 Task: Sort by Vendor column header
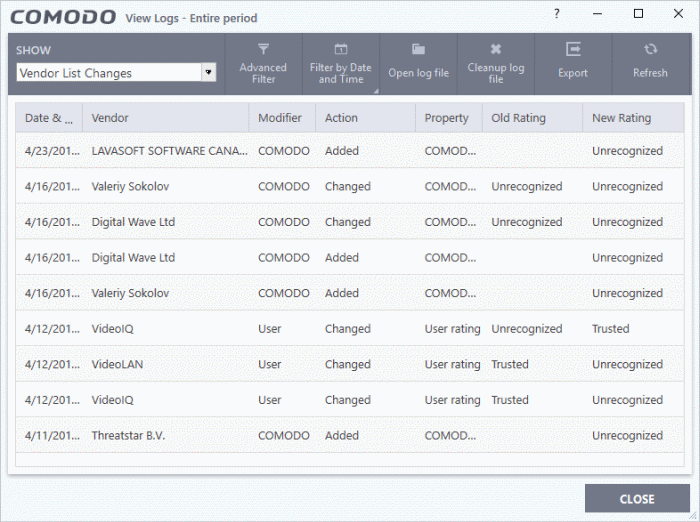pos(166,118)
